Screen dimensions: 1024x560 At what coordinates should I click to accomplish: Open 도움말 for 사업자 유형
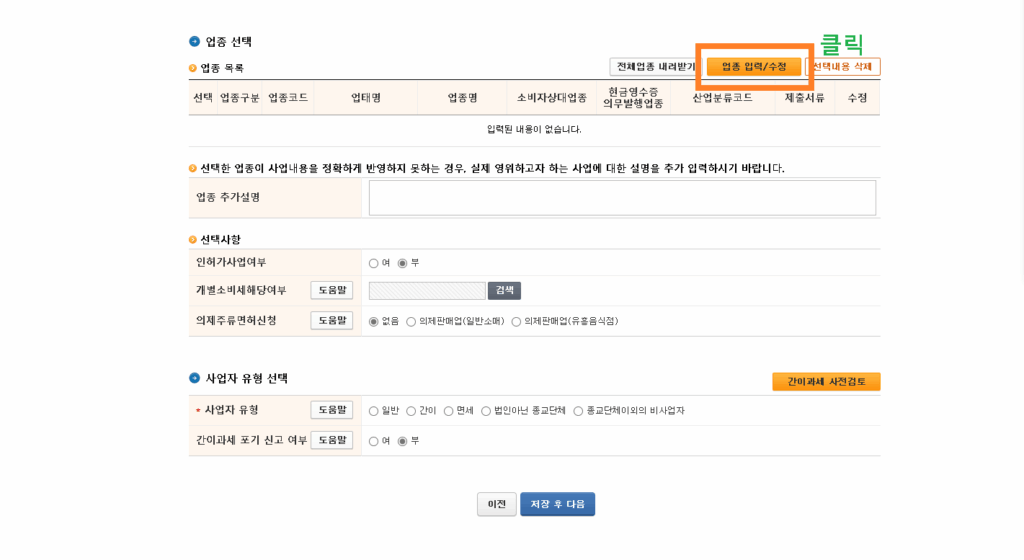[332, 410]
